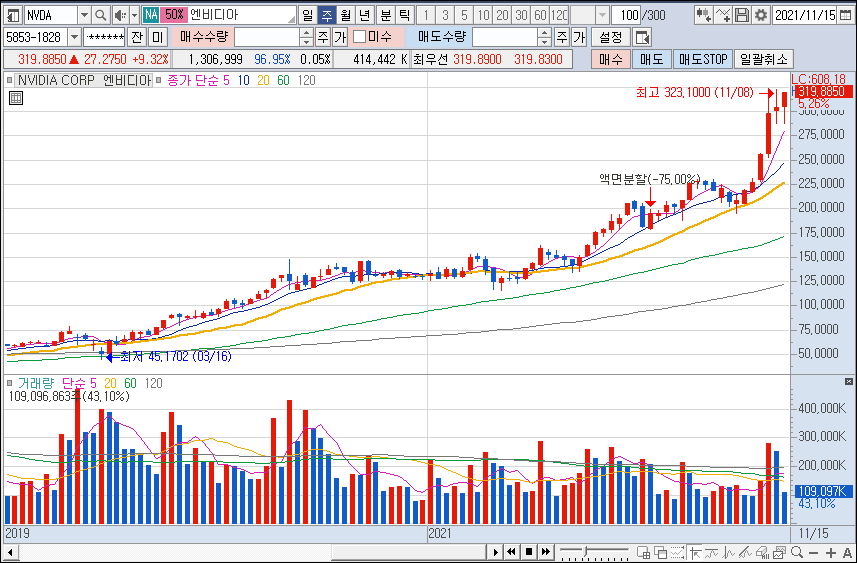Click the 매수 buy button

[x=611, y=59]
